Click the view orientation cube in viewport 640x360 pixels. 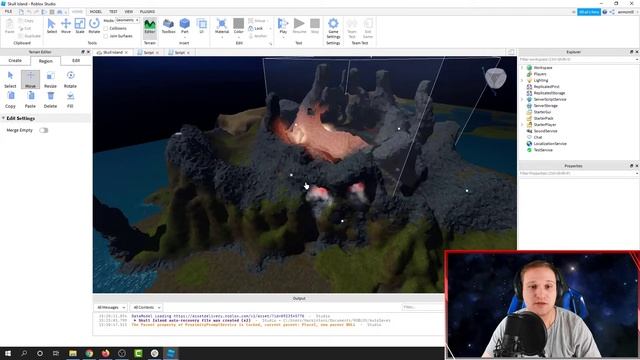click(x=496, y=78)
